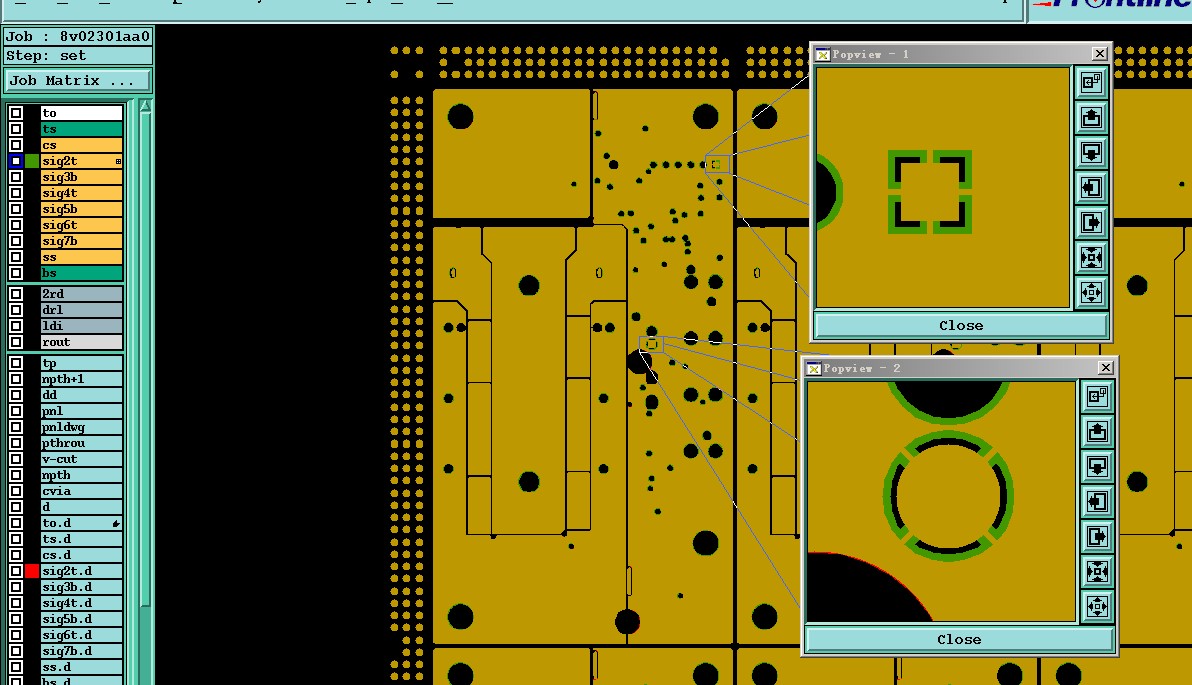Open the Popview 2 title bar system icon
The height and width of the screenshot is (685, 1192).
click(813, 368)
